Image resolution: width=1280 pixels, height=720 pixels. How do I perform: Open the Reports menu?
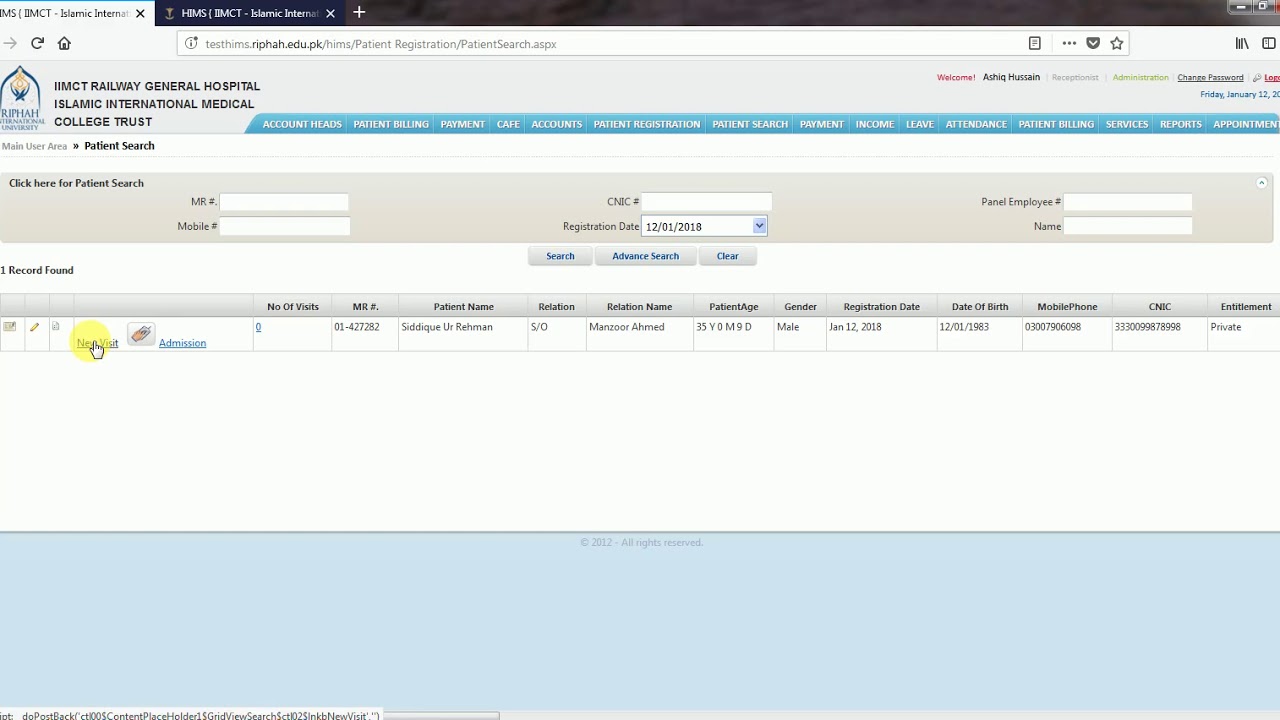[1180, 124]
